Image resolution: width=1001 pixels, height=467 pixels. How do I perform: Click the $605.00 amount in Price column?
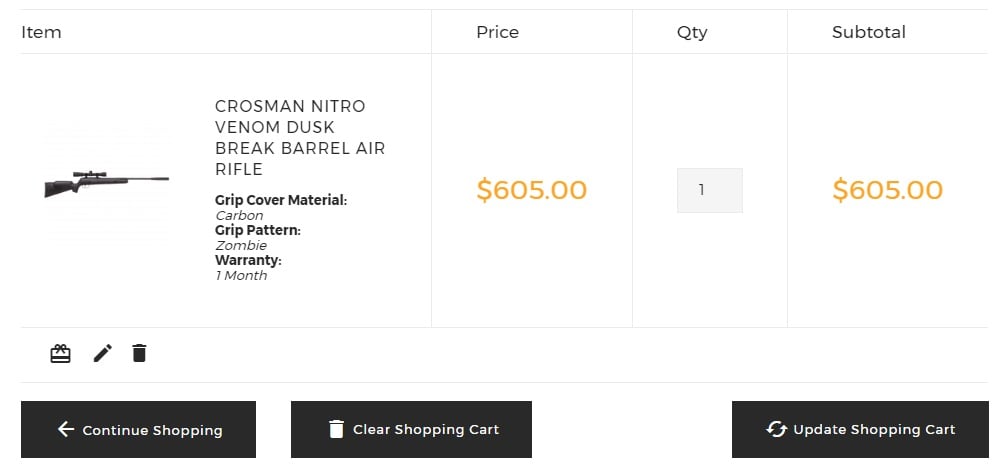click(x=532, y=190)
